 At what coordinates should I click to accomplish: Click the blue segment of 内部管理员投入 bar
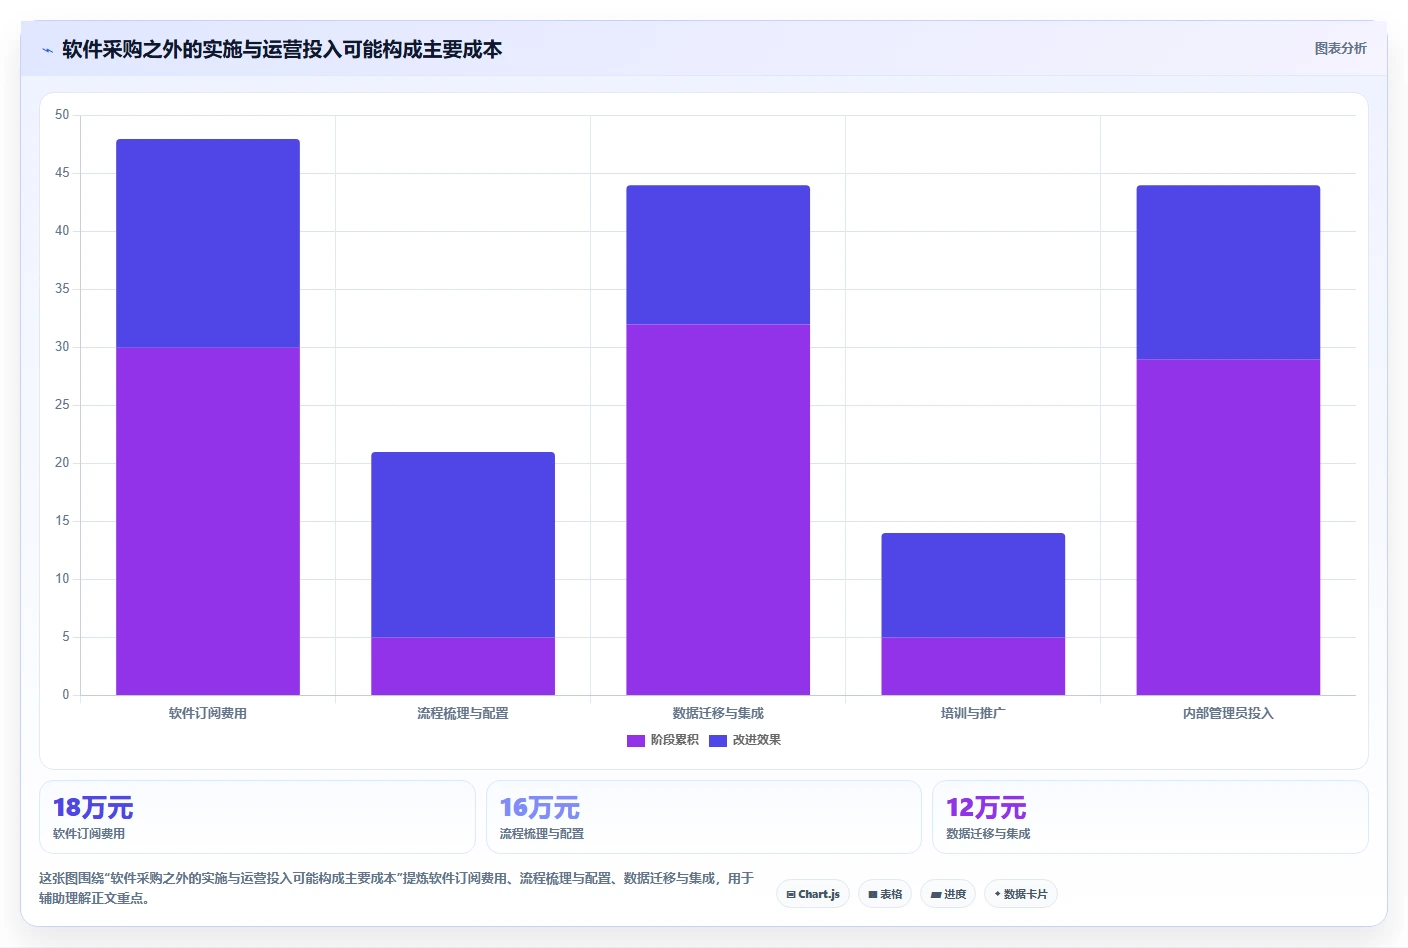click(x=1228, y=272)
